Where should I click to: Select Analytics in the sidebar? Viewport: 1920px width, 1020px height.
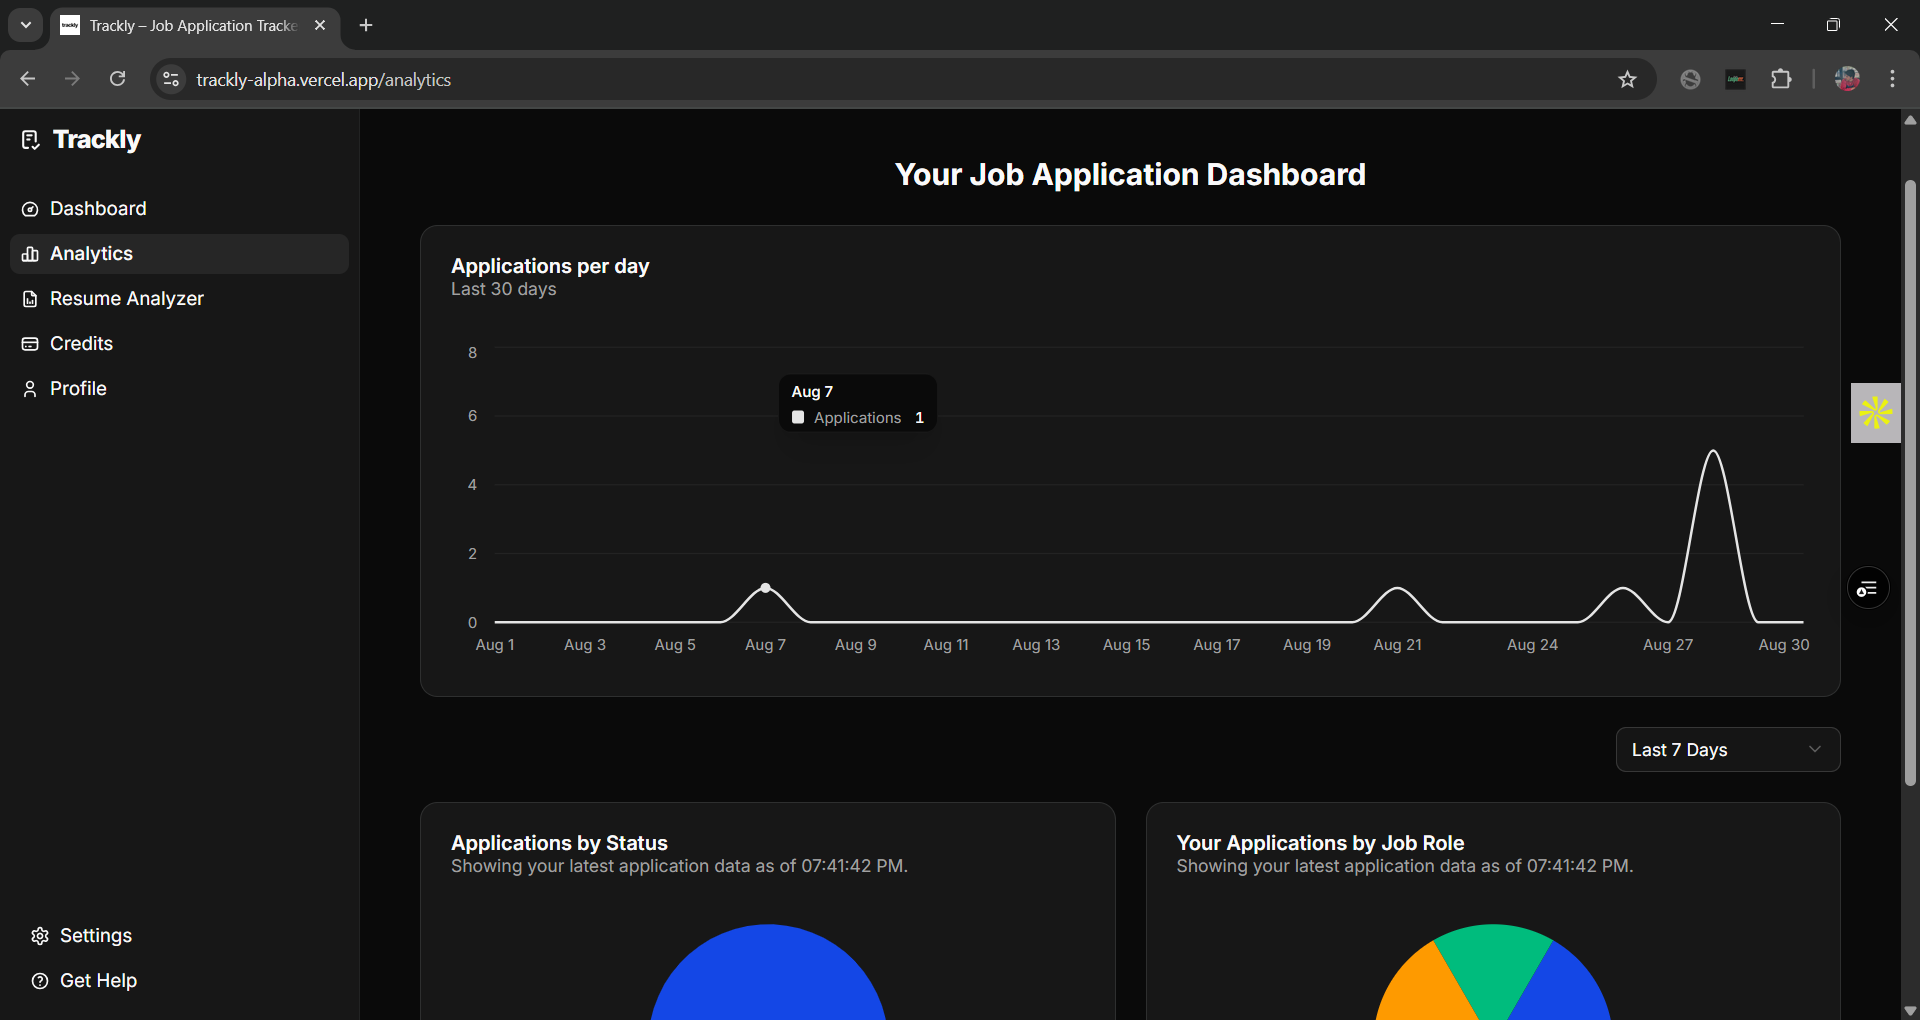coord(179,254)
